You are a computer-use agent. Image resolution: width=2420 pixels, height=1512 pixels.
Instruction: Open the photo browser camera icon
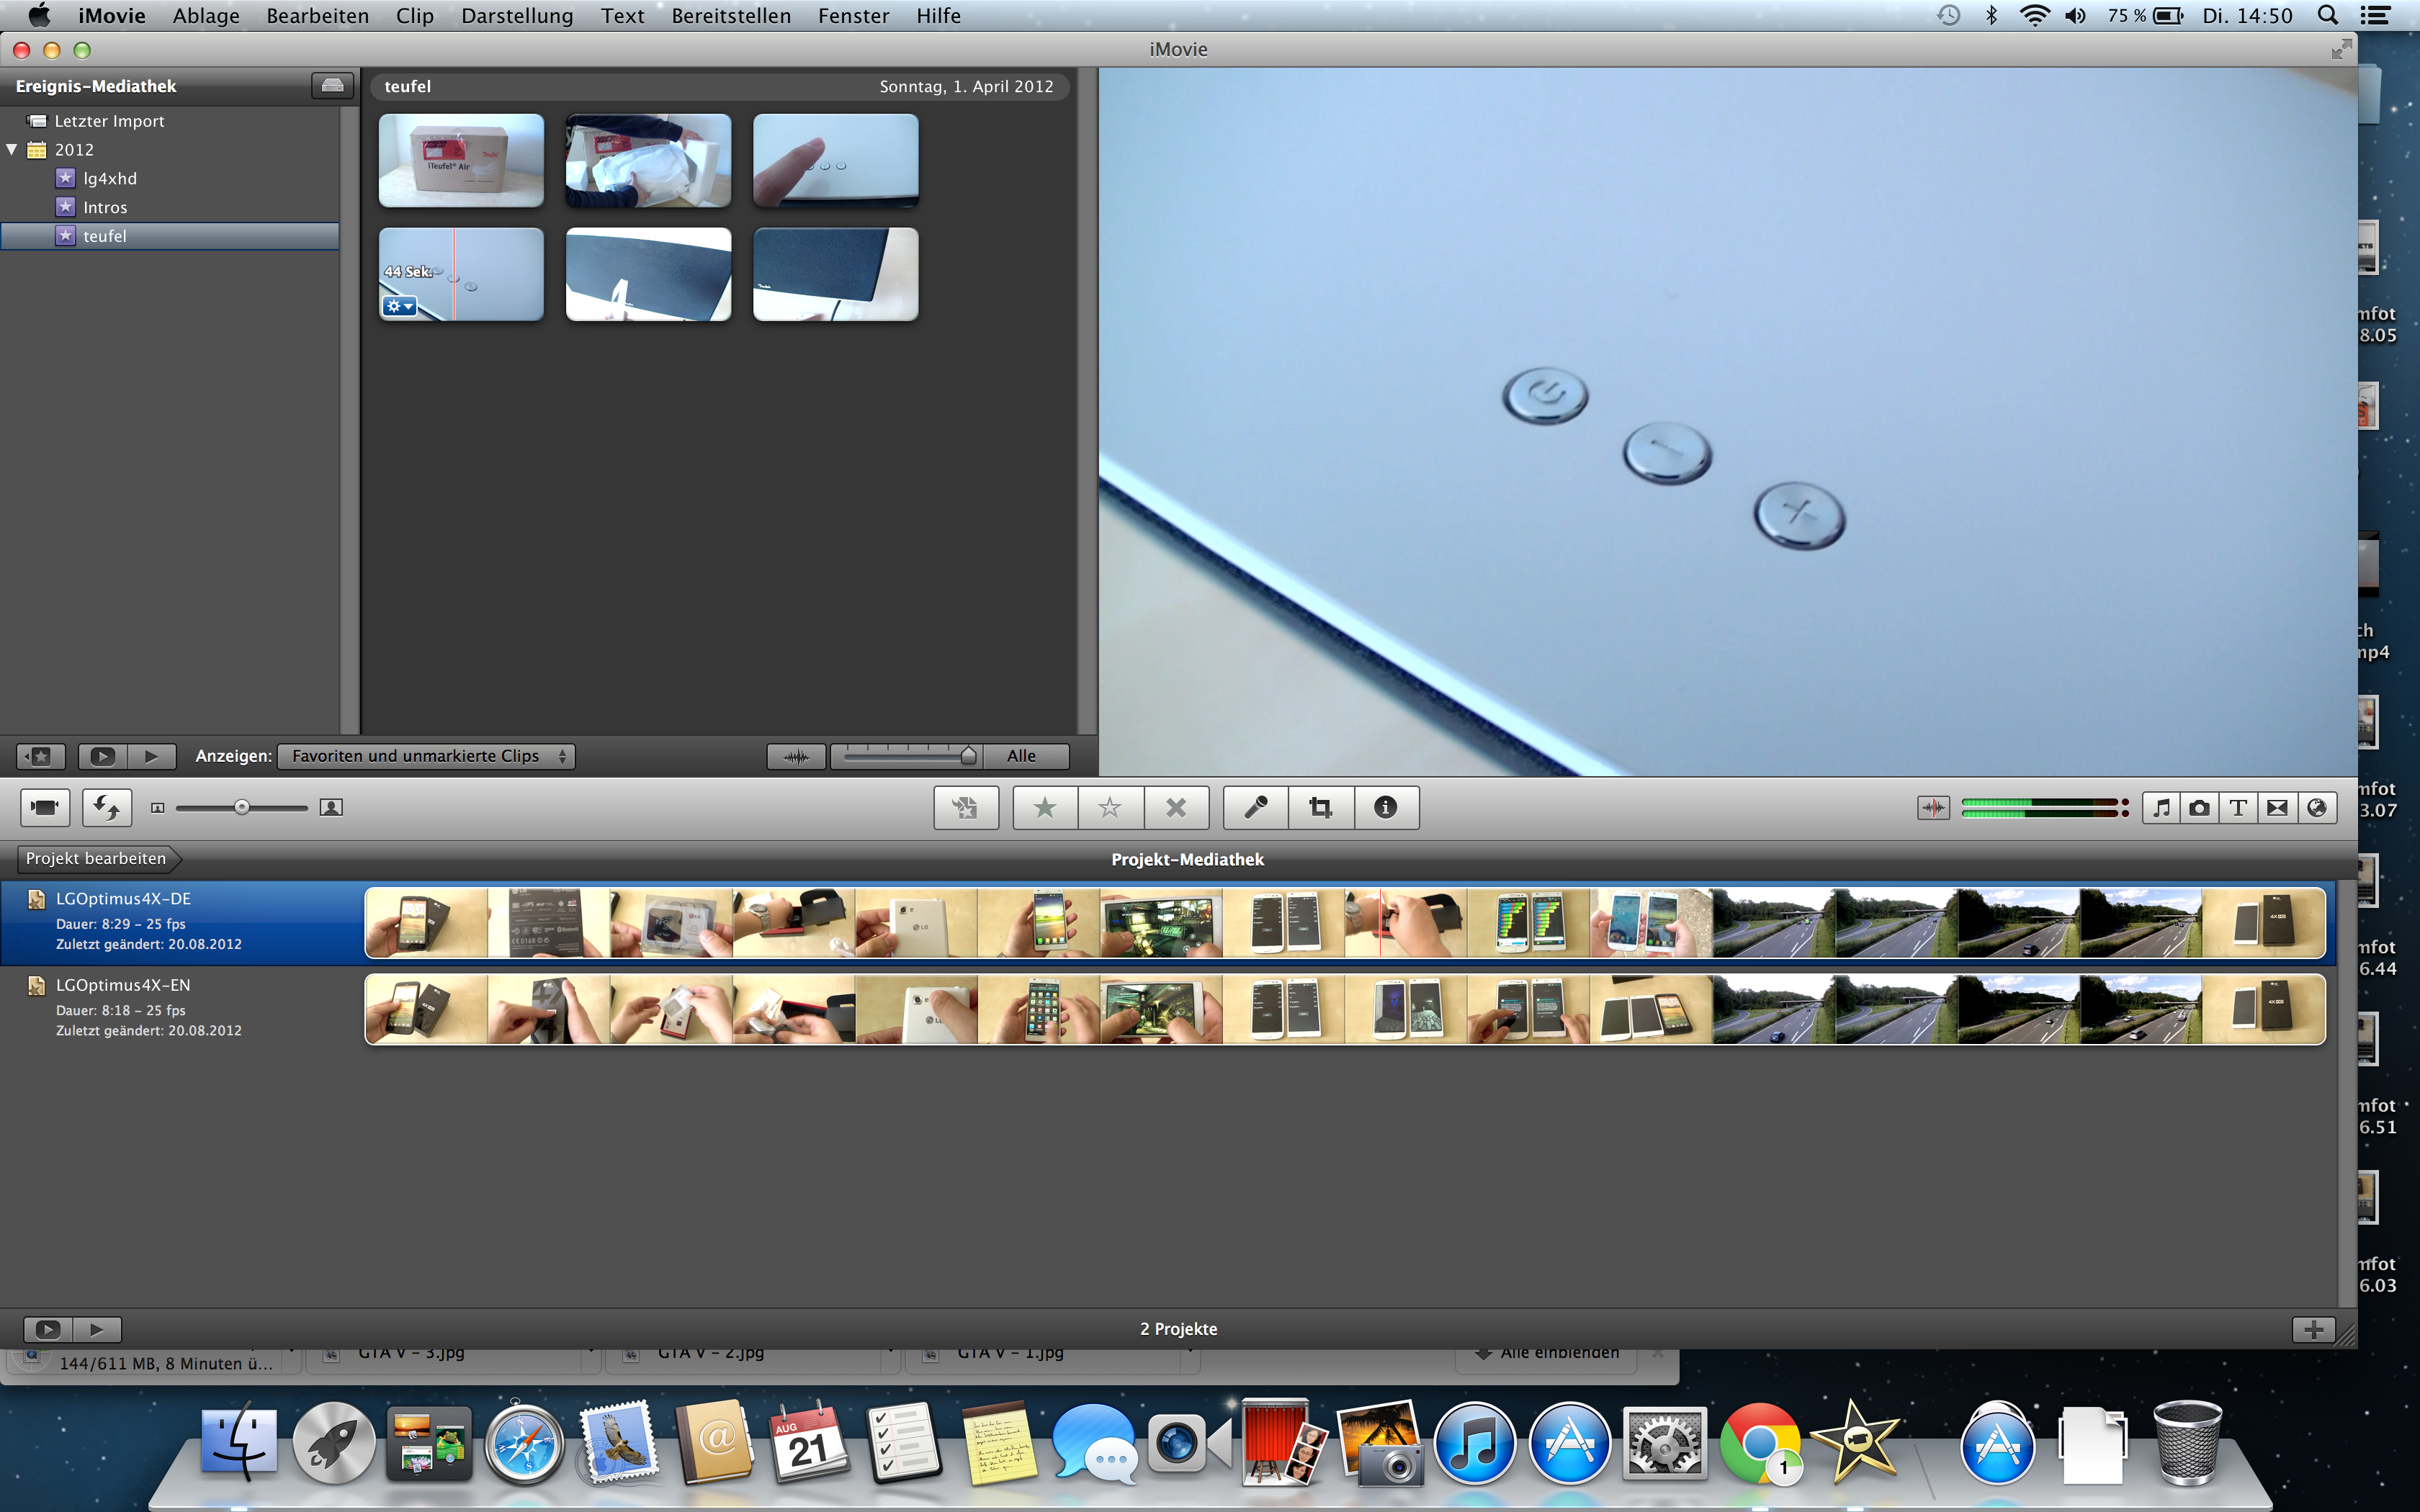[2199, 807]
